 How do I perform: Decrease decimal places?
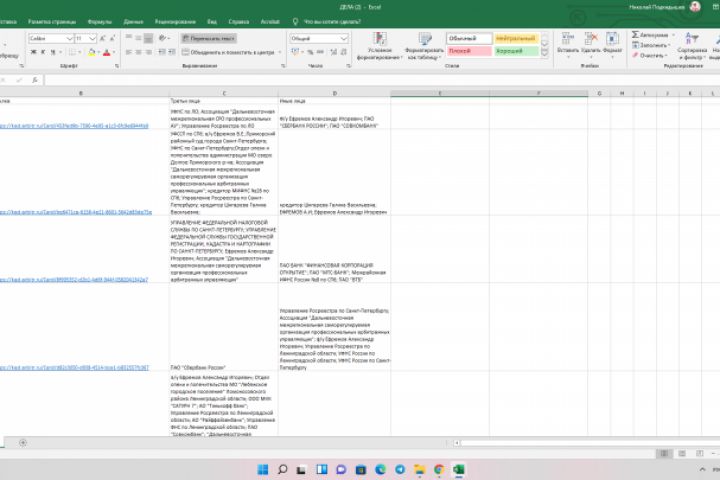(x=343, y=52)
